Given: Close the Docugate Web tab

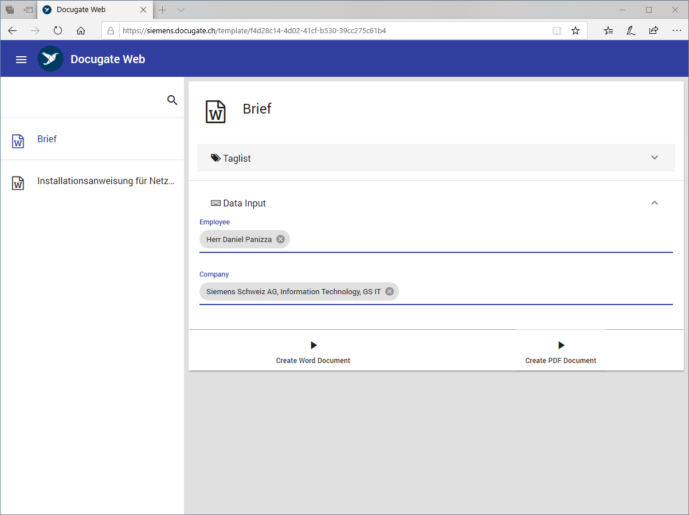Looking at the screenshot, I should click(x=143, y=10).
